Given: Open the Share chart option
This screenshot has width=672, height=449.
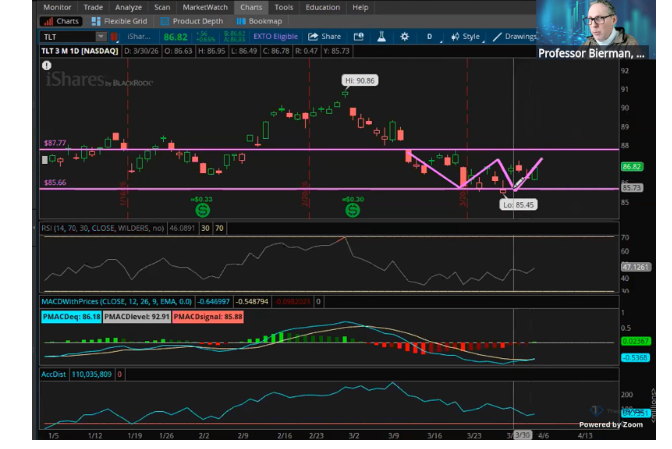Looking at the screenshot, I should tap(324, 36).
